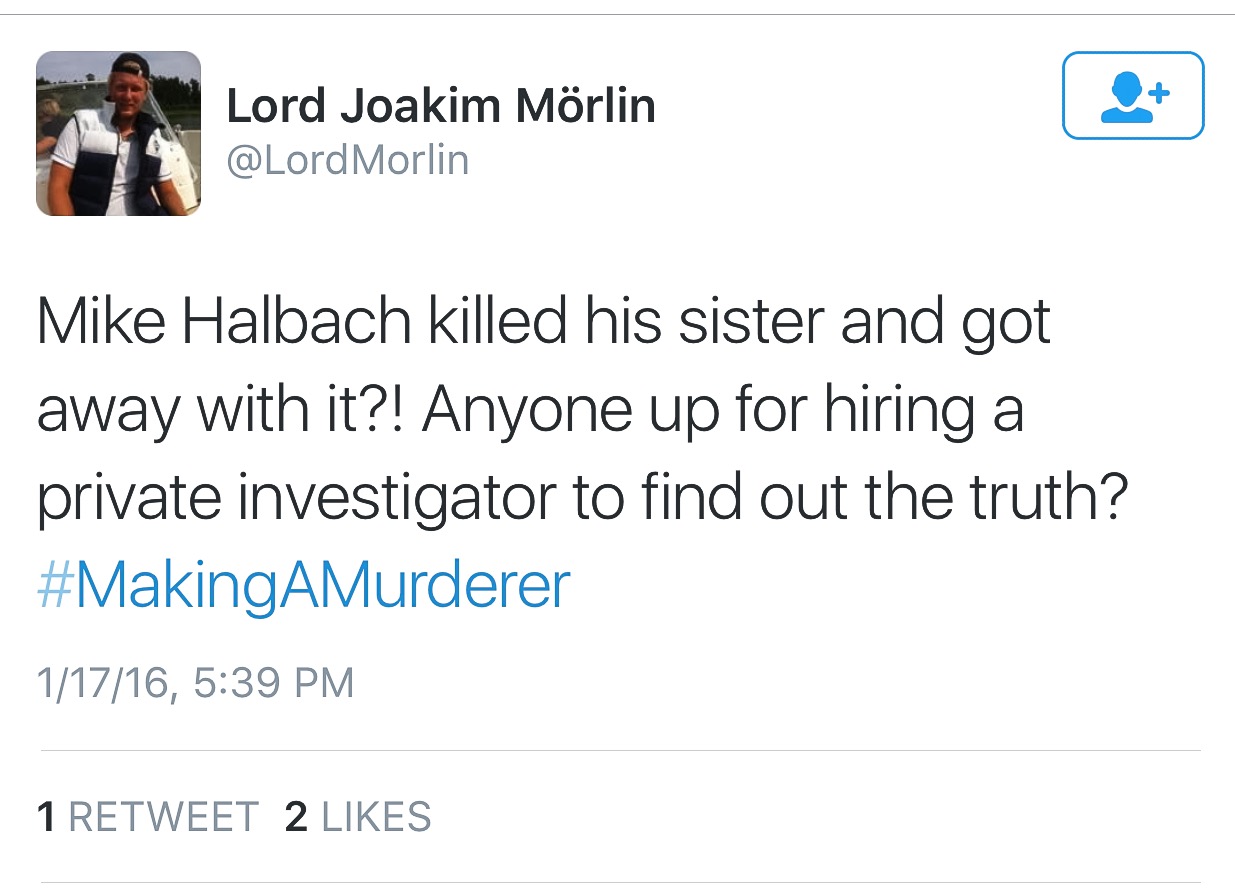Image resolution: width=1235 pixels, height=892 pixels.
Task: Select the likes count number 2
Action: pyautogui.click(x=296, y=817)
